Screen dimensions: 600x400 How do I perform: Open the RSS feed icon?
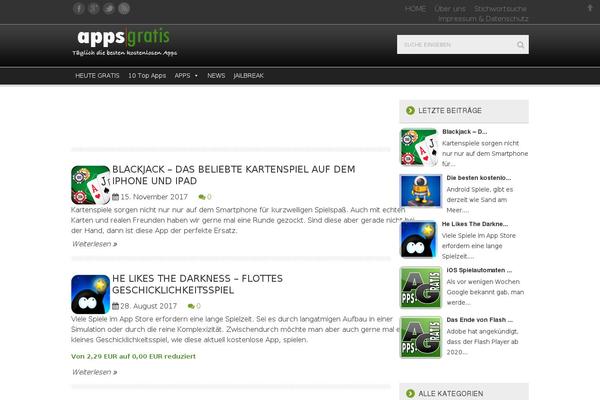pyautogui.click(x=124, y=8)
